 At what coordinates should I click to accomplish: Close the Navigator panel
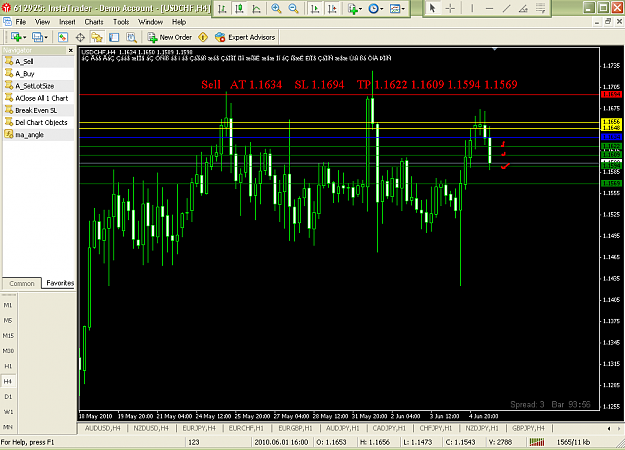[x=71, y=50]
